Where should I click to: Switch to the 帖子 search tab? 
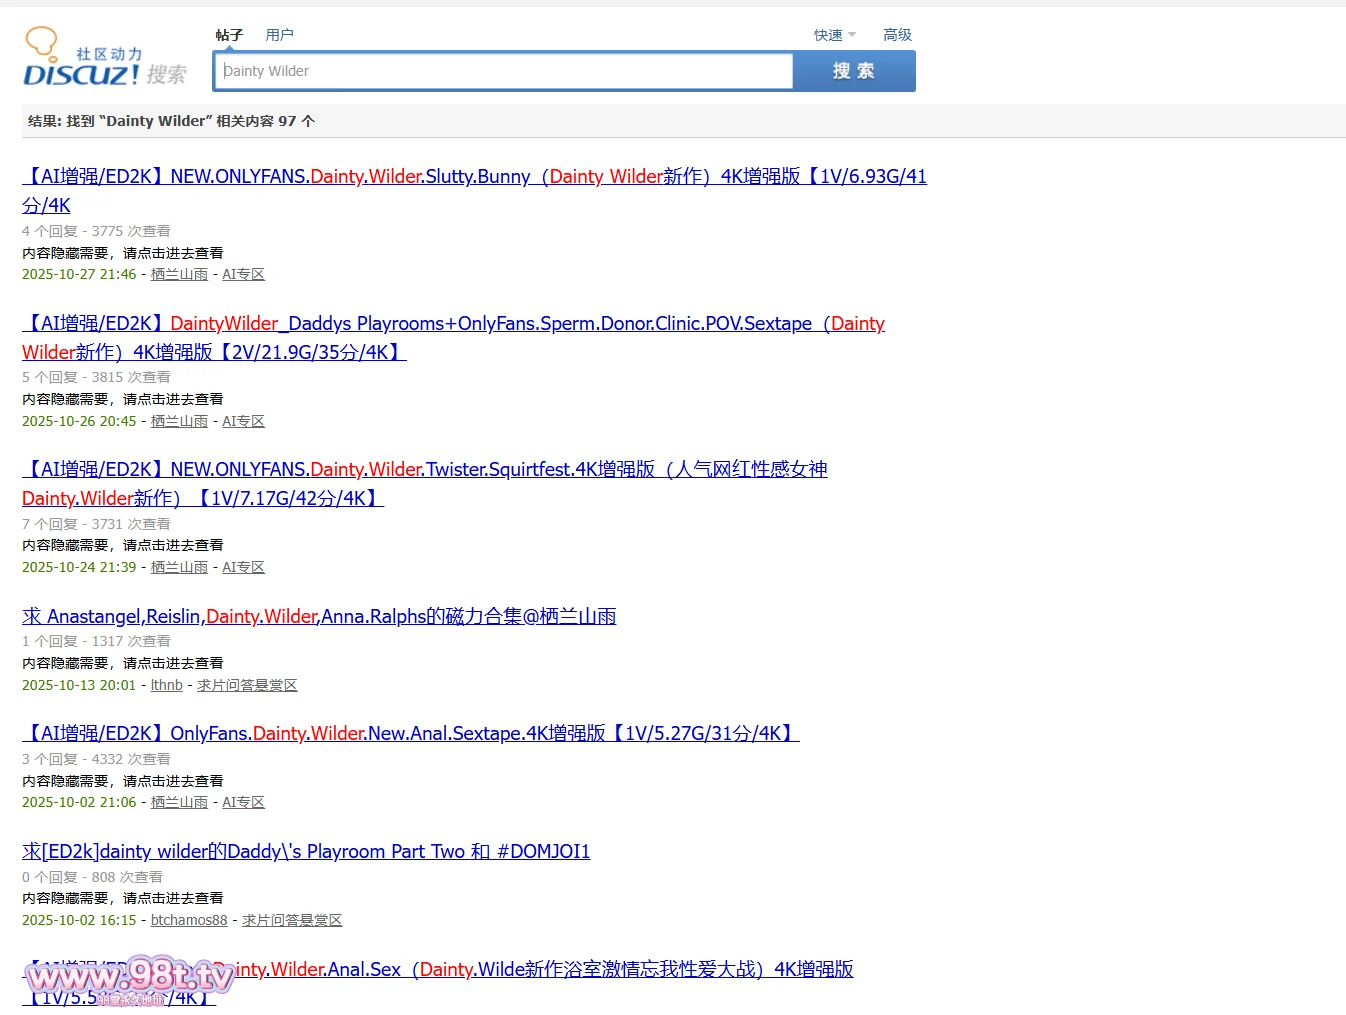click(x=229, y=35)
